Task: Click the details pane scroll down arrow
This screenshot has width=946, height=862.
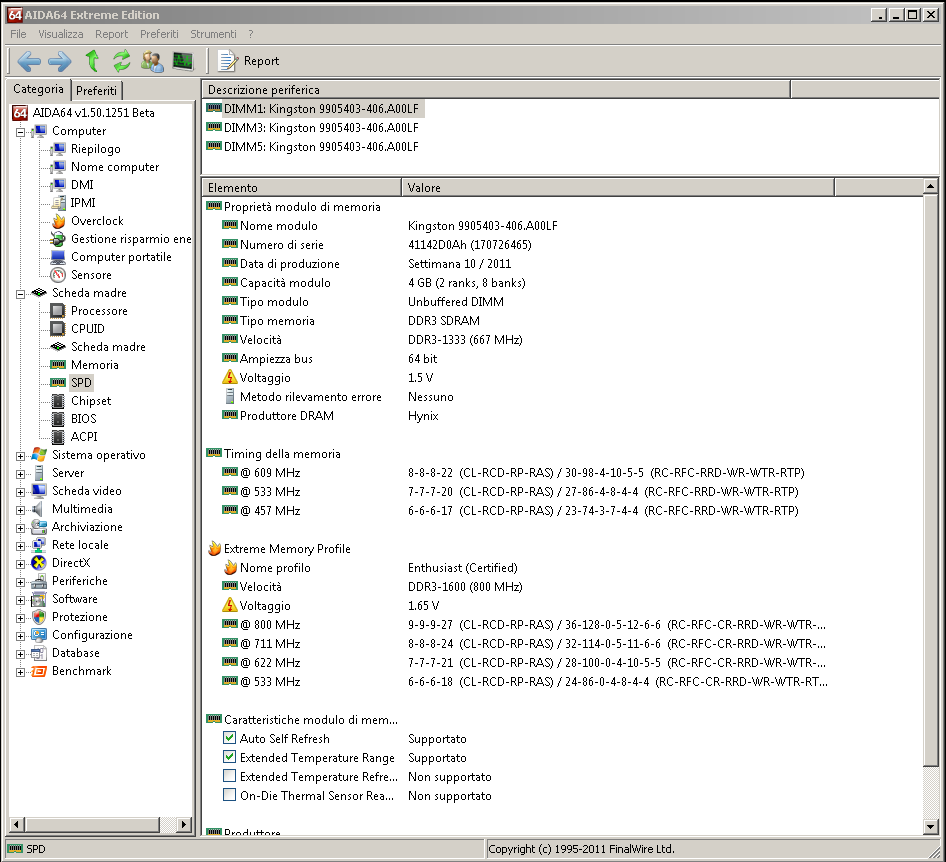Action: coord(930,827)
